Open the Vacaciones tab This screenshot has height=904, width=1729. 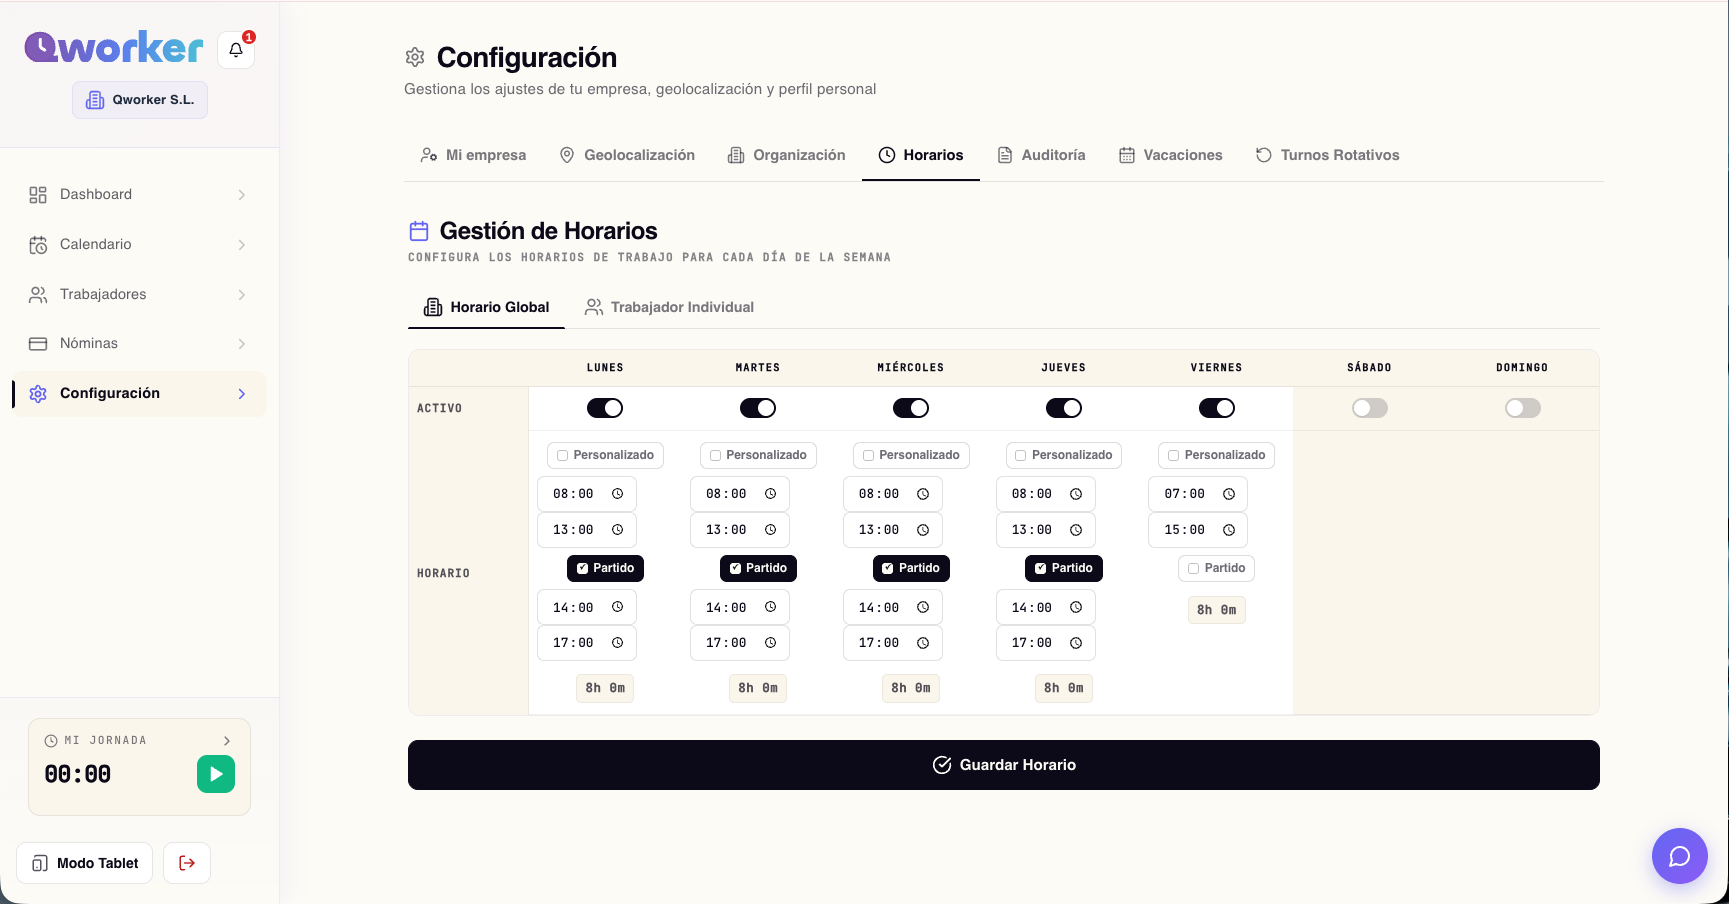tap(1171, 155)
